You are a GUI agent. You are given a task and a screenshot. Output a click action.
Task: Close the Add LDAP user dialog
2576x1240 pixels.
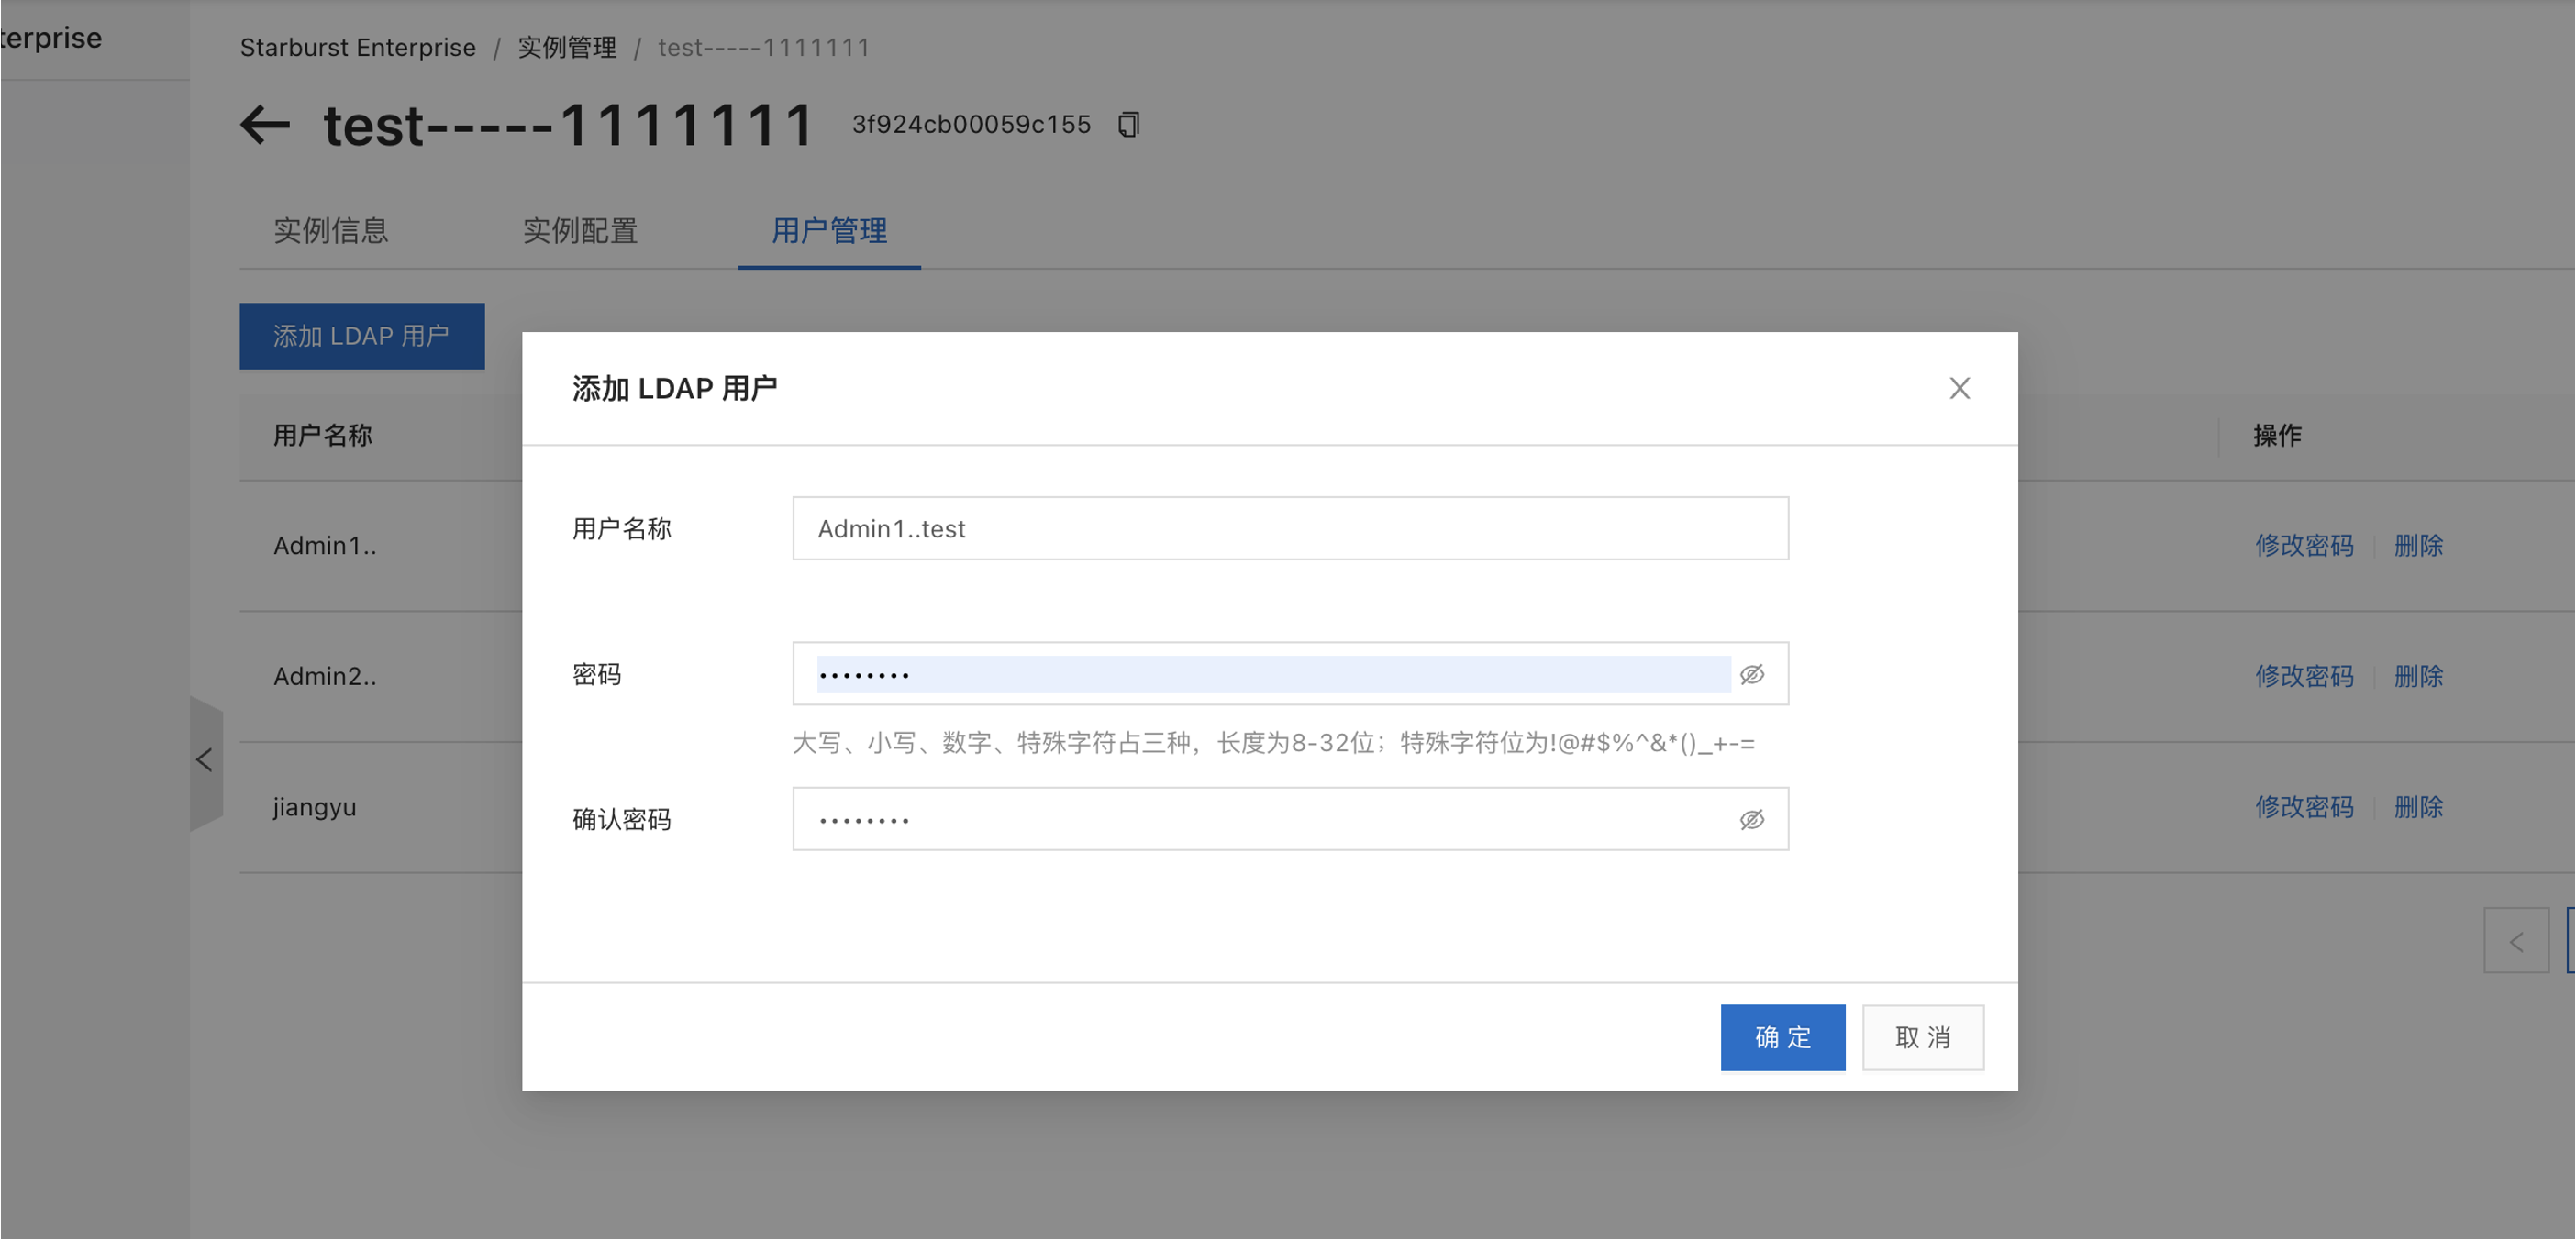(1959, 388)
